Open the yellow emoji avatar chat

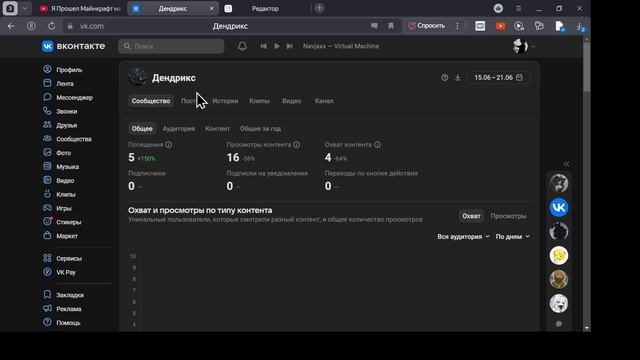pyautogui.click(x=558, y=256)
